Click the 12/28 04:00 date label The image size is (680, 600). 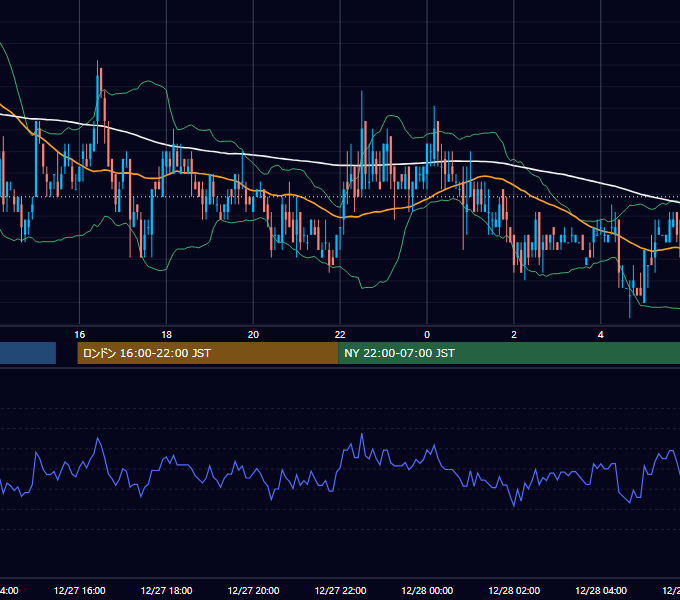[601, 590]
